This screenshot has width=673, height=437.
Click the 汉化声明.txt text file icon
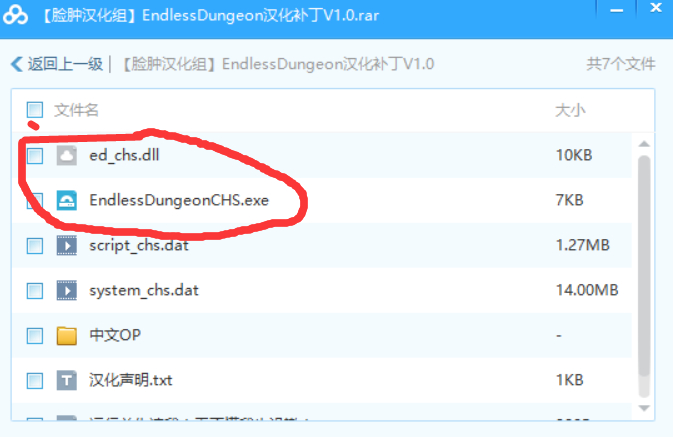point(67,380)
